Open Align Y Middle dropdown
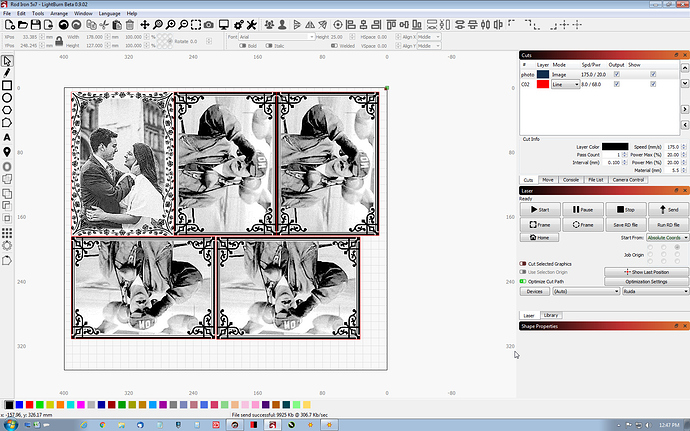 tap(429, 46)
